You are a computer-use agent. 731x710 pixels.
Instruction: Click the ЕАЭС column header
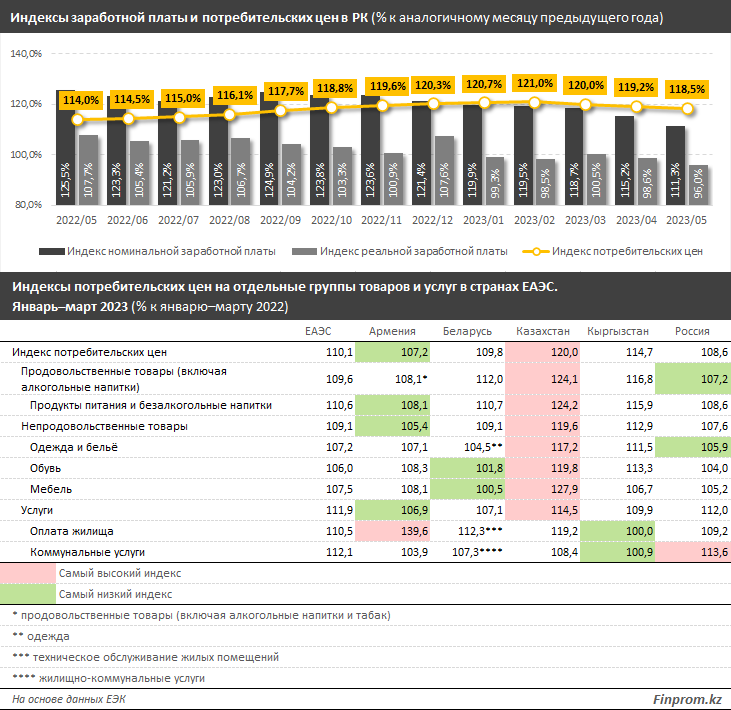point(318,331)
